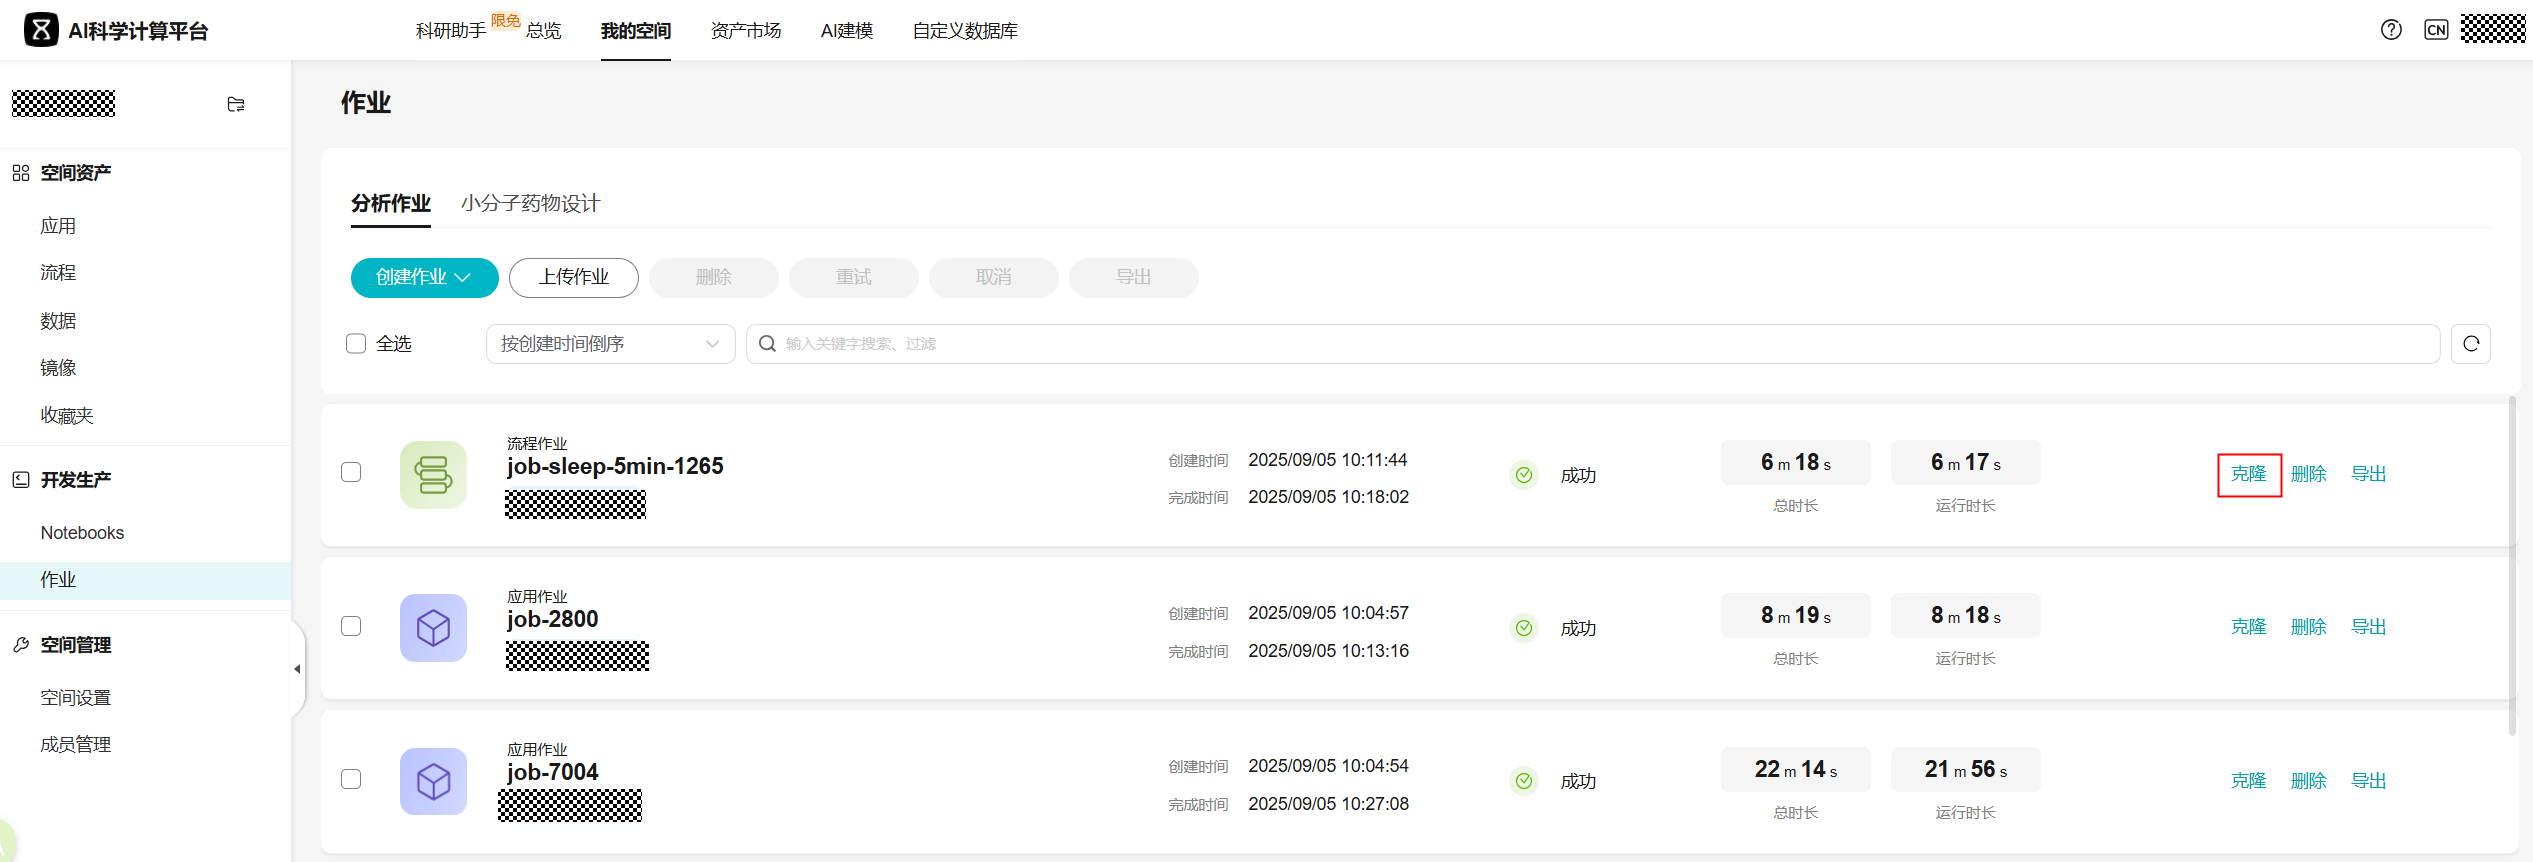Expand the 按创建时间倒序 sort dropdown
Image resolution: width=2533 pixels, height=862 pixels.
coord(610,344)
